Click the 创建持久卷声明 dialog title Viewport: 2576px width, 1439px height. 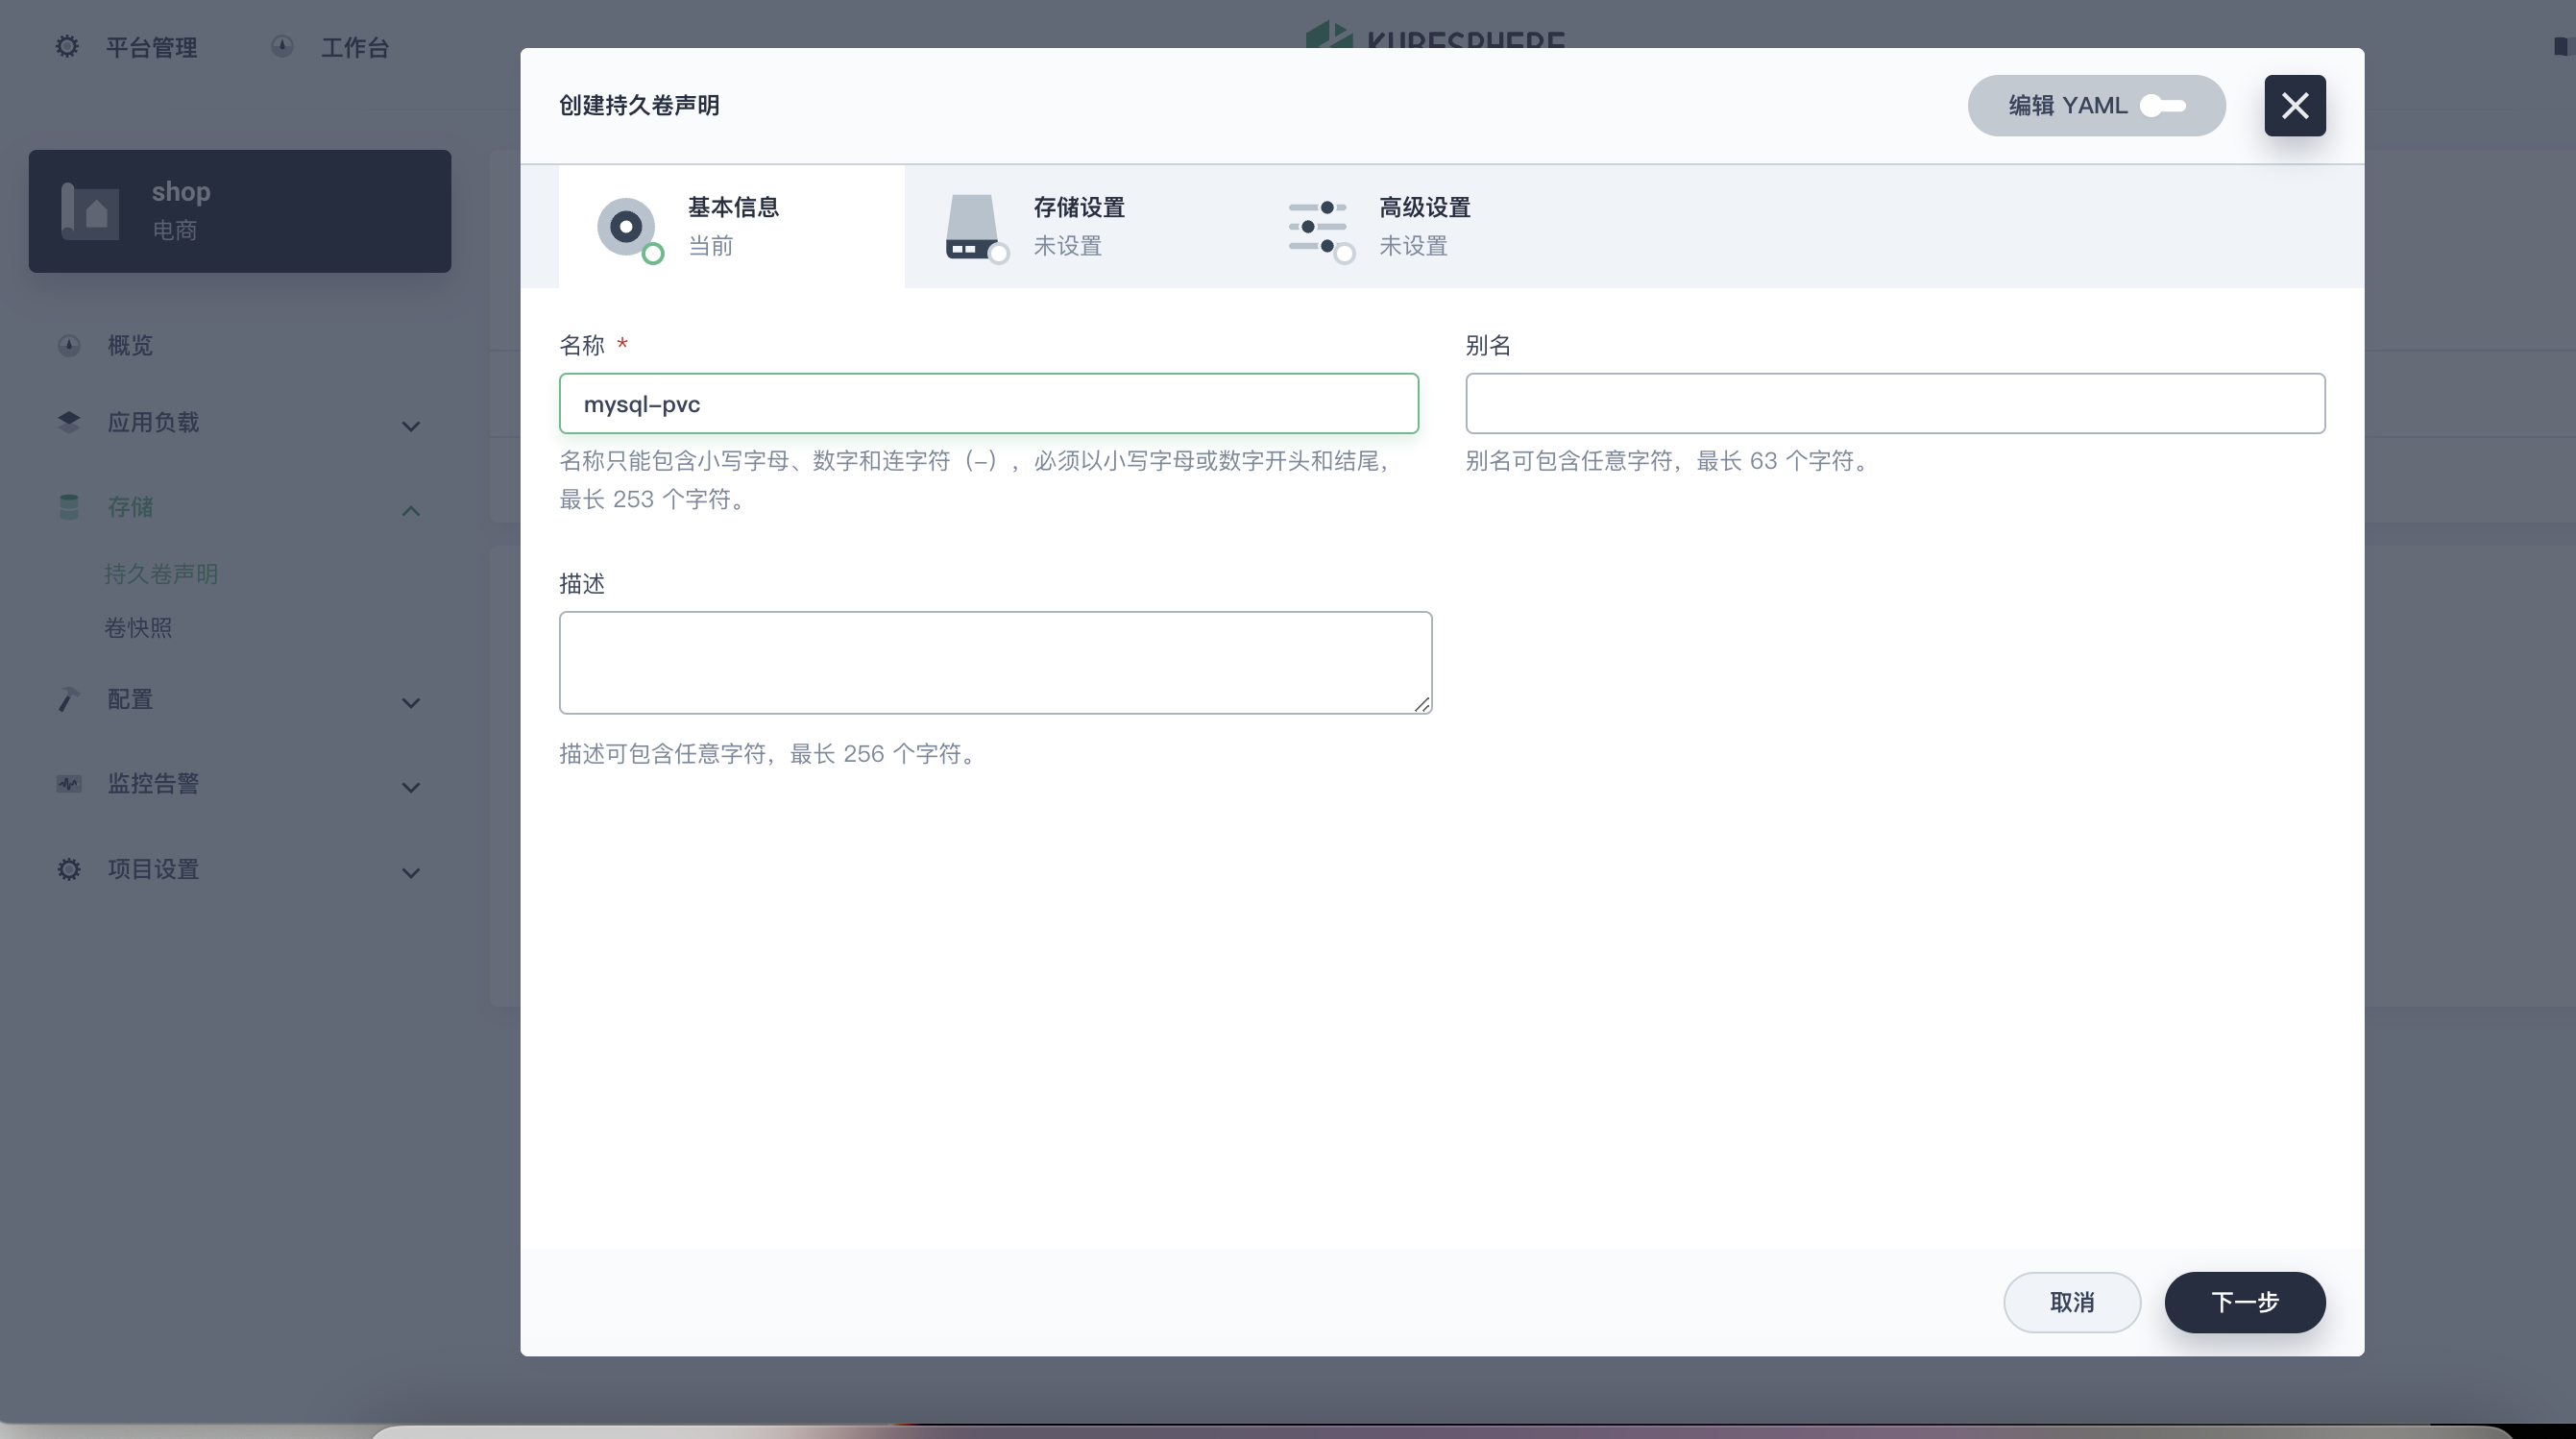click(x=639, y=106)
